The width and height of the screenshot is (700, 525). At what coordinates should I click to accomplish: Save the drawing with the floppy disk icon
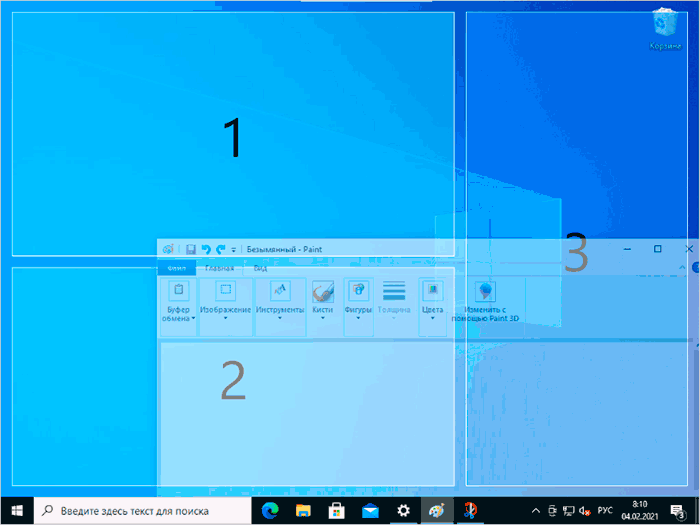point(191,249)
